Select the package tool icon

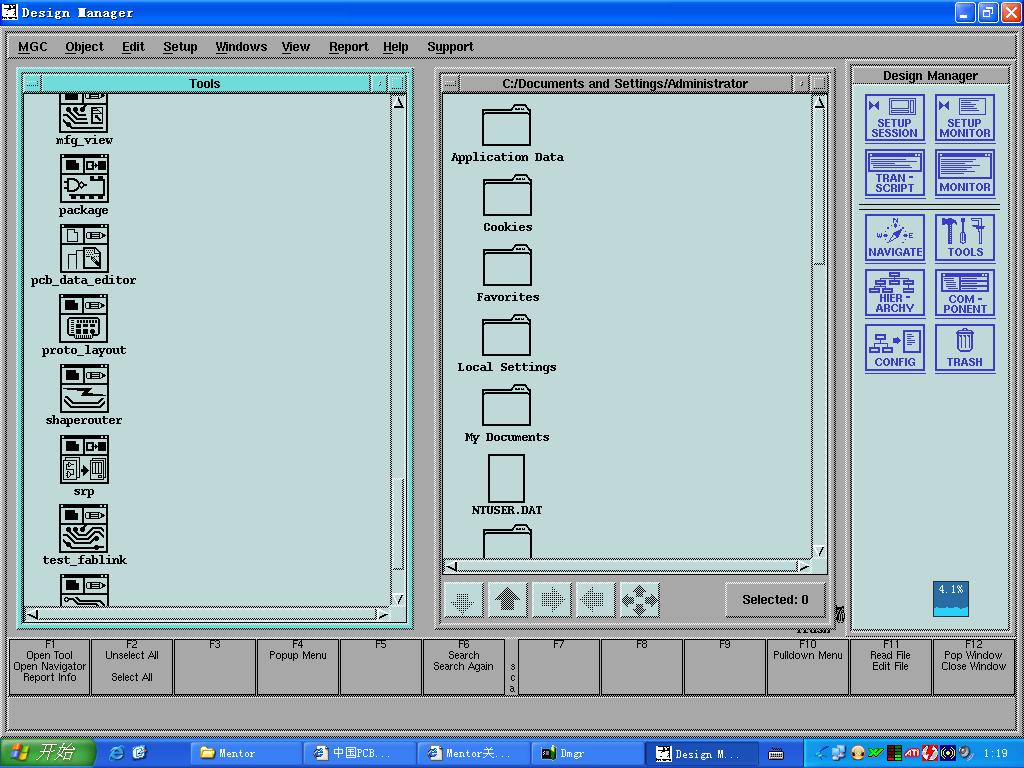(84, 178)
